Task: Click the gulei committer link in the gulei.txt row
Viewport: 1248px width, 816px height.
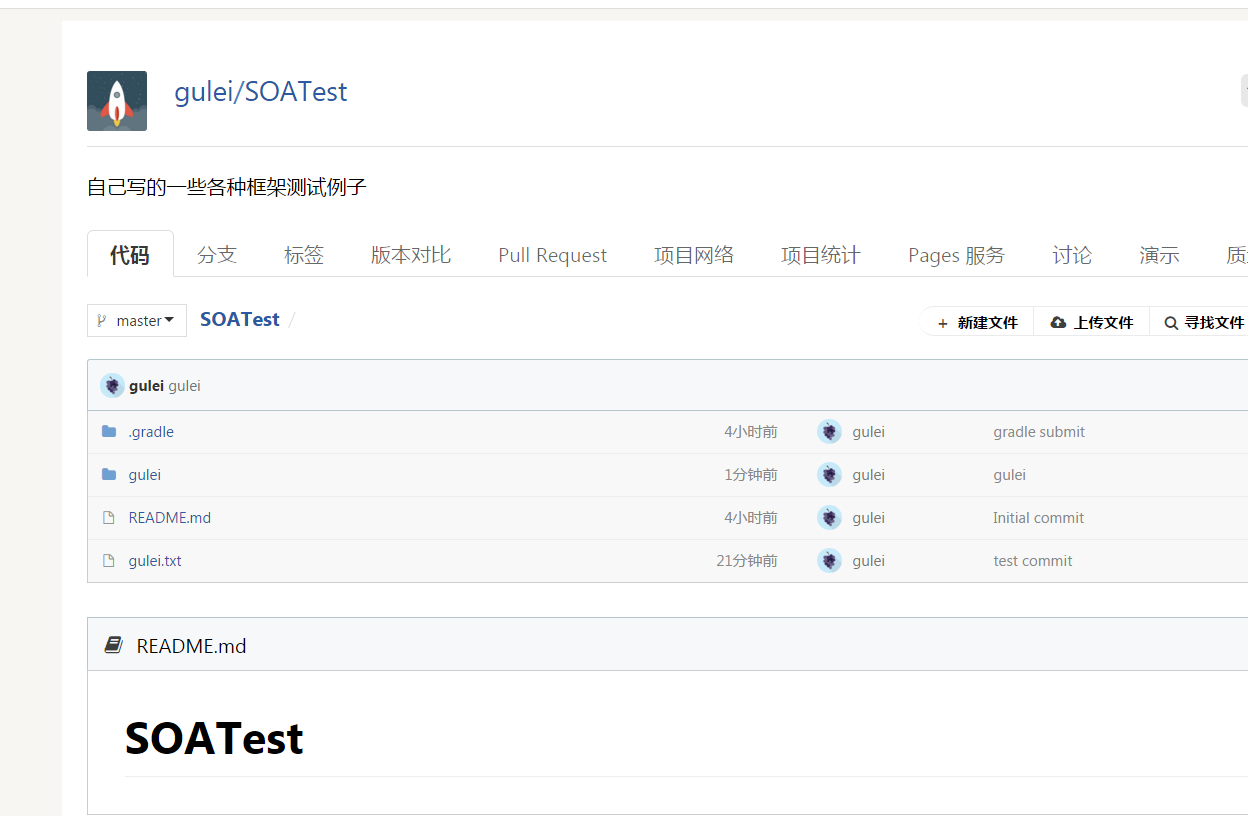Action: [868, 560]
